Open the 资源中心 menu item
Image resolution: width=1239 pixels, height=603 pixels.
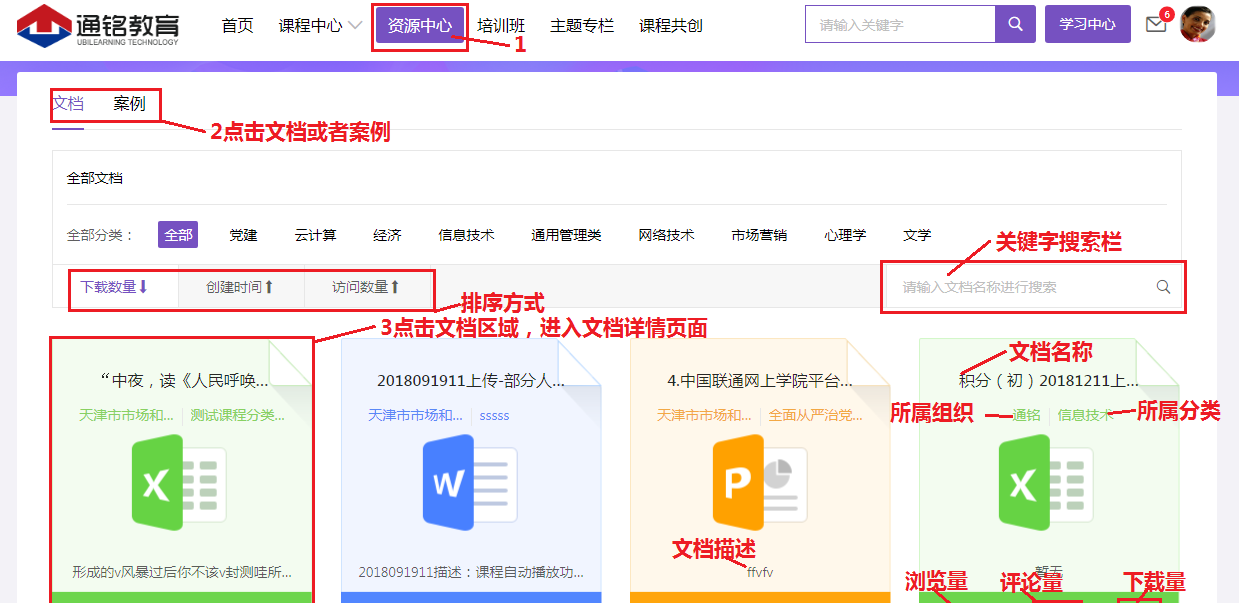[420, 26]
